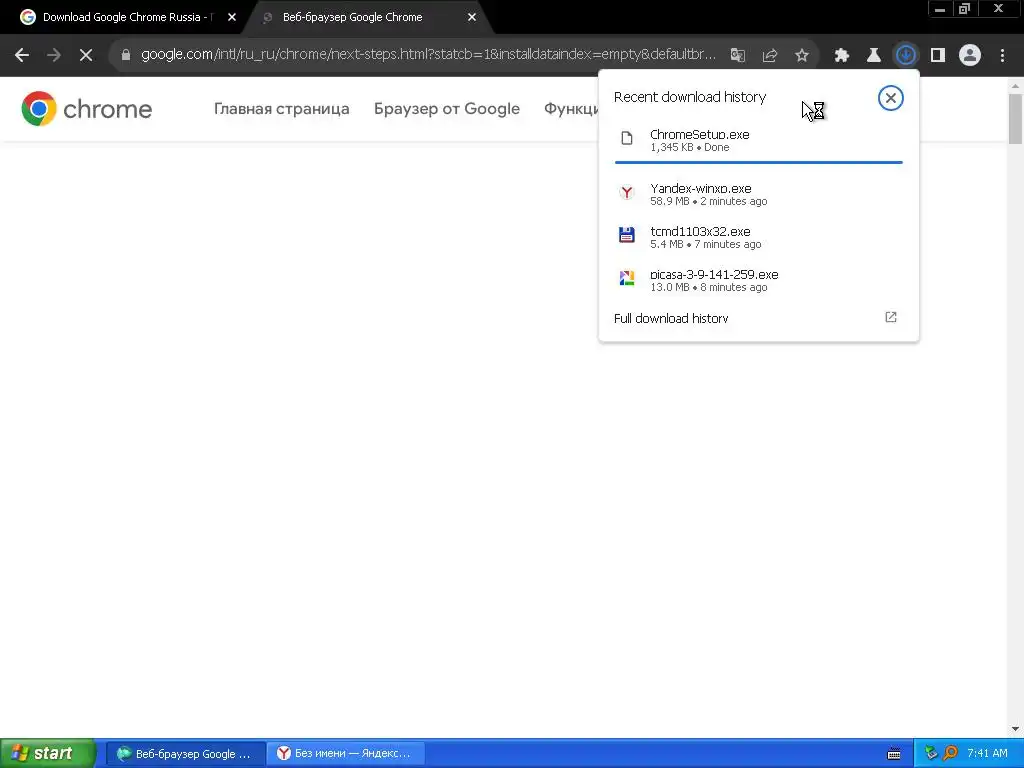The image size is (1024, 768).
Task: Go back using the browser back arrow
Action: point(22,55)
